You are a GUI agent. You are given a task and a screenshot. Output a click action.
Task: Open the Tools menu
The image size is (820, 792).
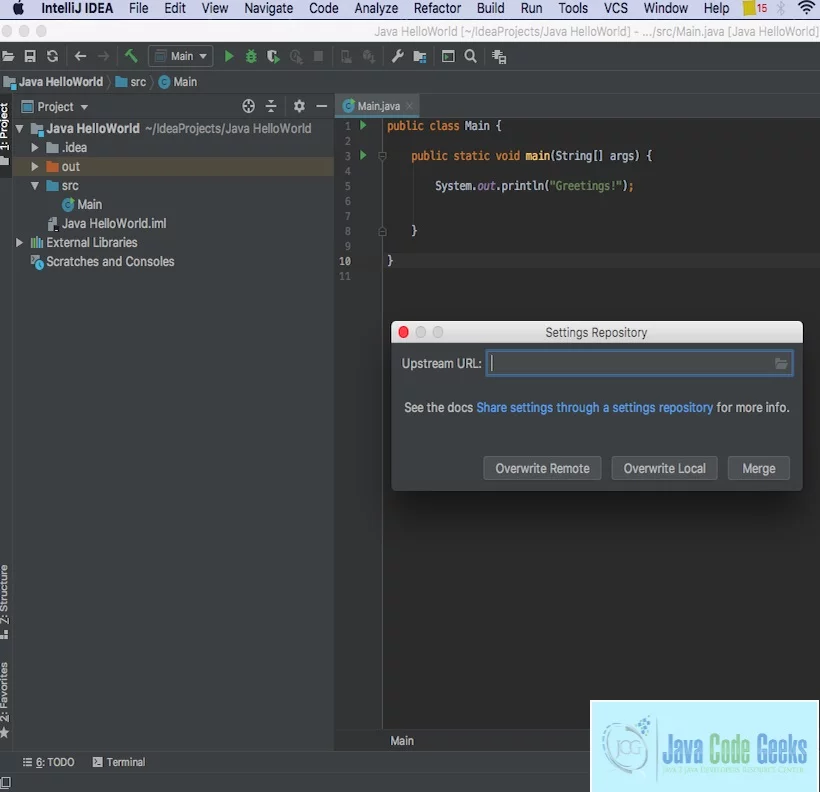[573, 8]
